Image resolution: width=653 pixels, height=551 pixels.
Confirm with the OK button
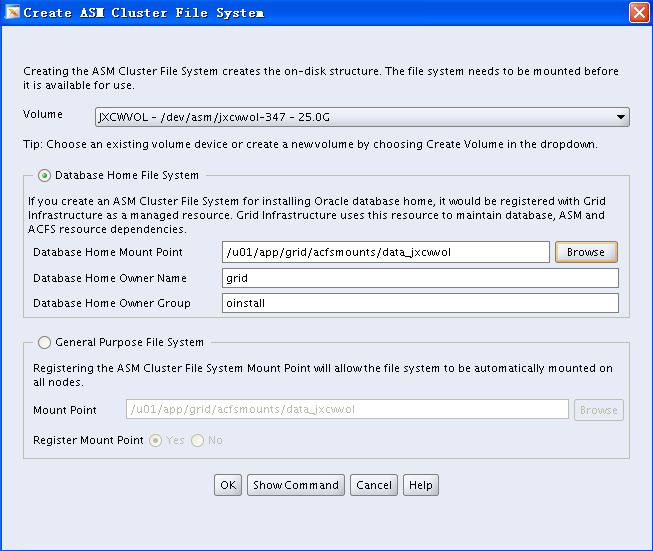228,485
